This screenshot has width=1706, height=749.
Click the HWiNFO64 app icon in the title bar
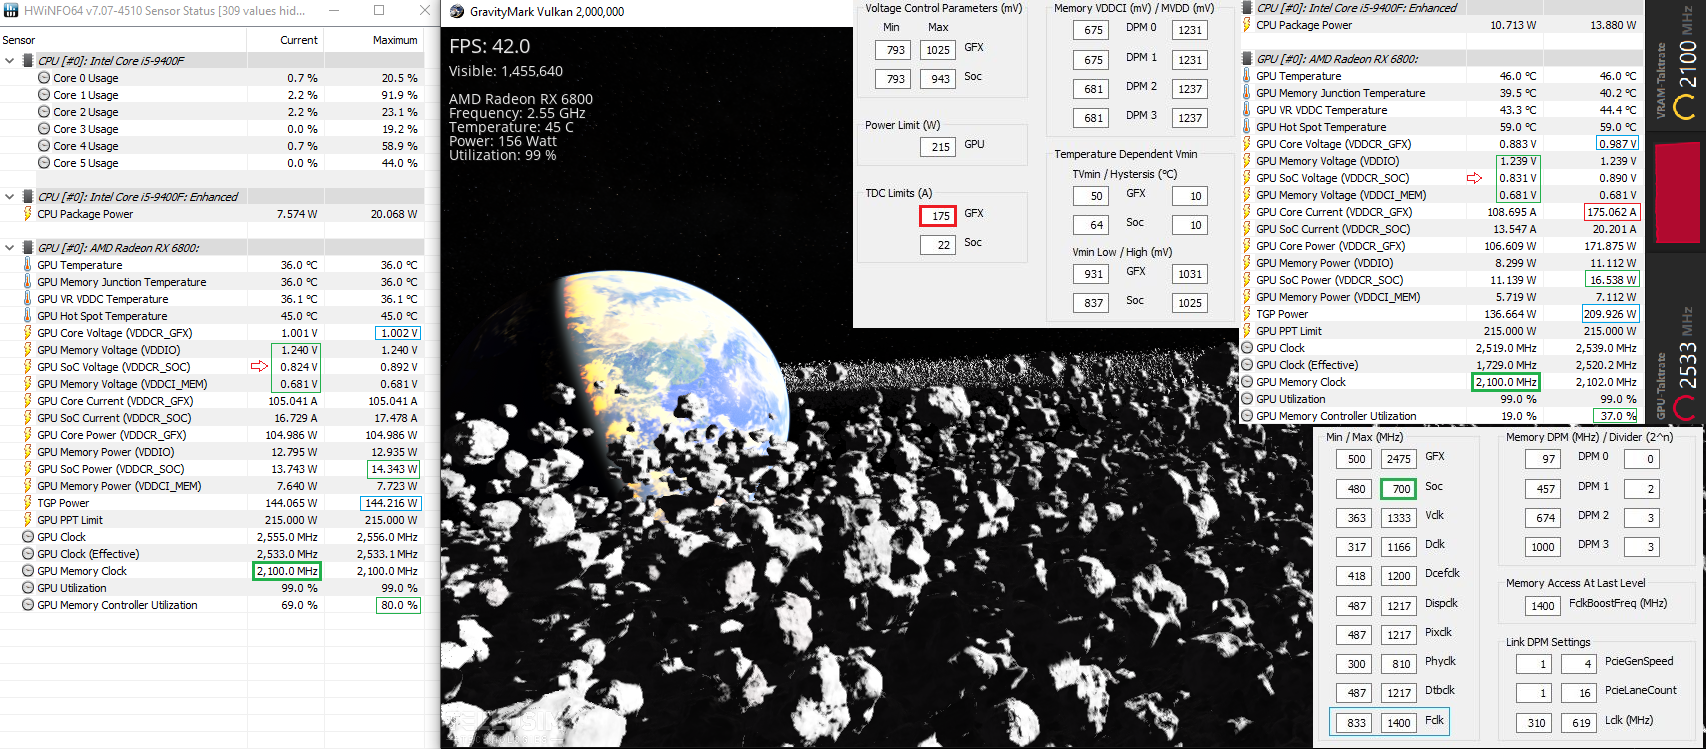10,10
